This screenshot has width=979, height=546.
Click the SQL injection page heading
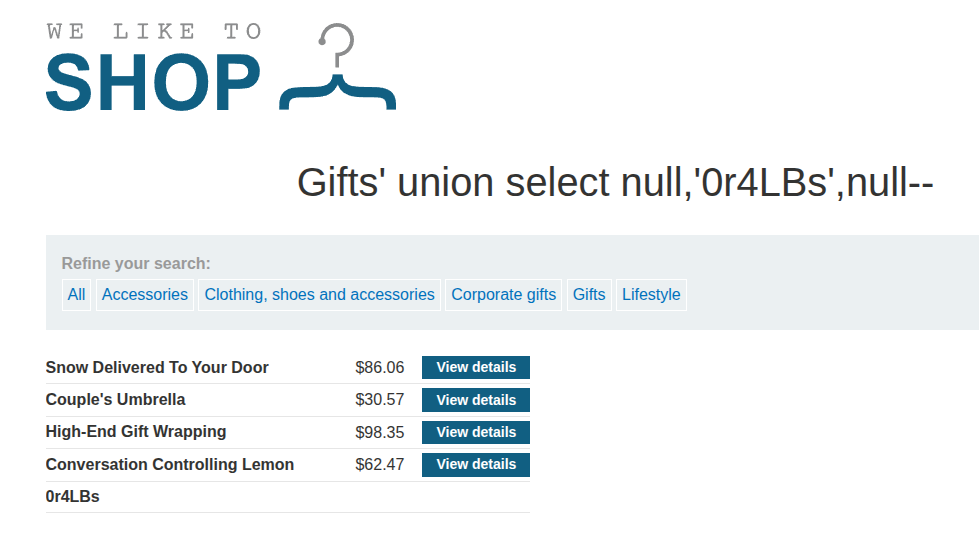615,182
